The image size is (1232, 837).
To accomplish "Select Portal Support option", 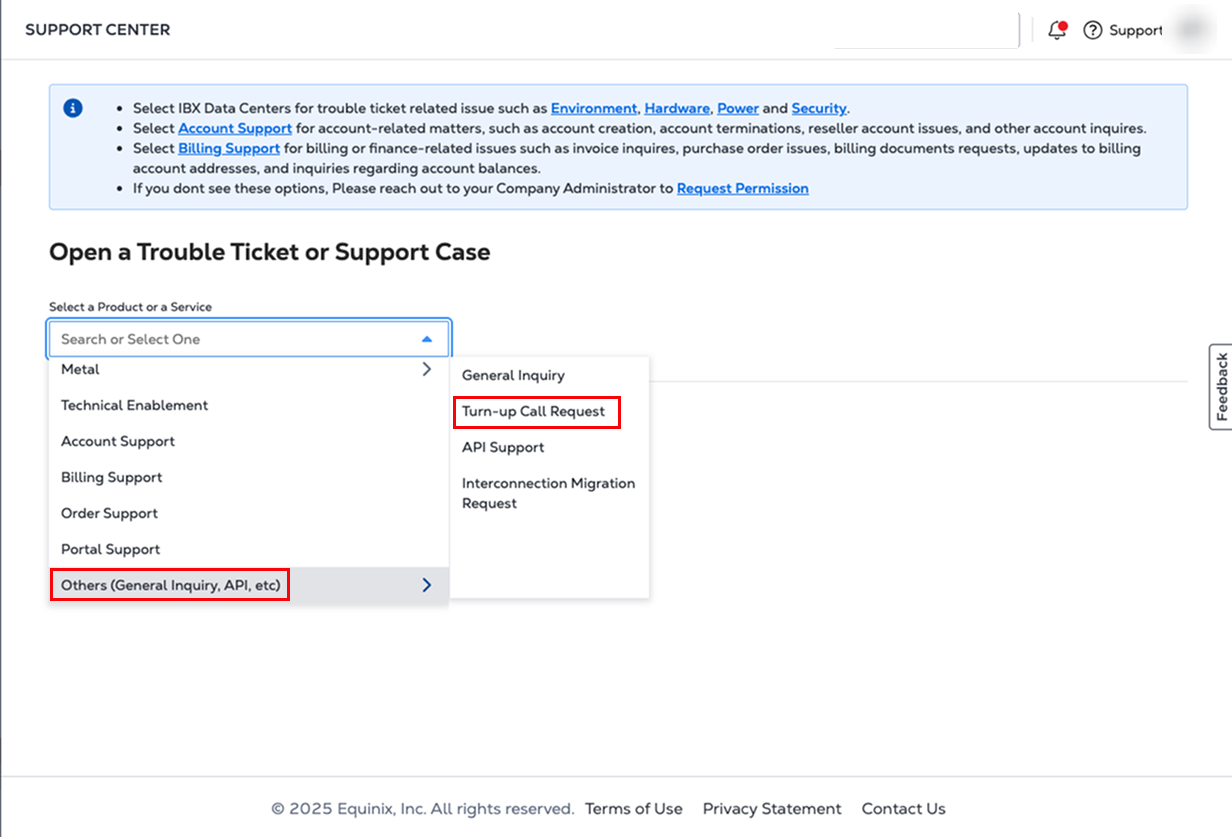I will (111, 549).
